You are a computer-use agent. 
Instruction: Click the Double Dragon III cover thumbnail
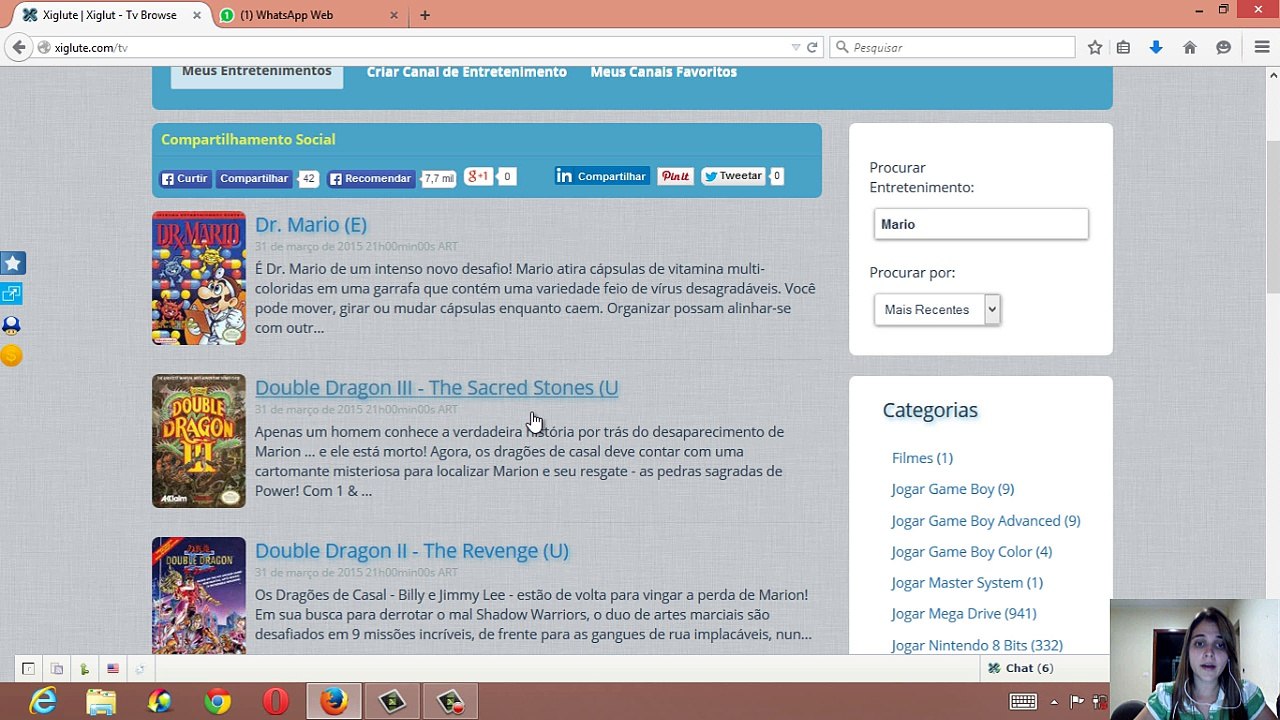[199, 441]
